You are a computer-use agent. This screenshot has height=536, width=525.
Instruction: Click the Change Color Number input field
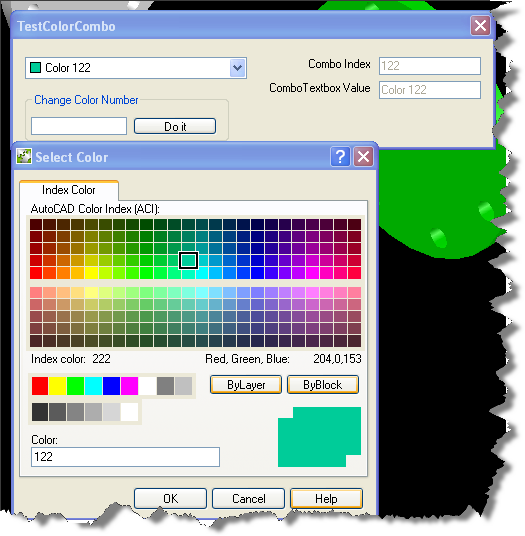tap(79, 126)
